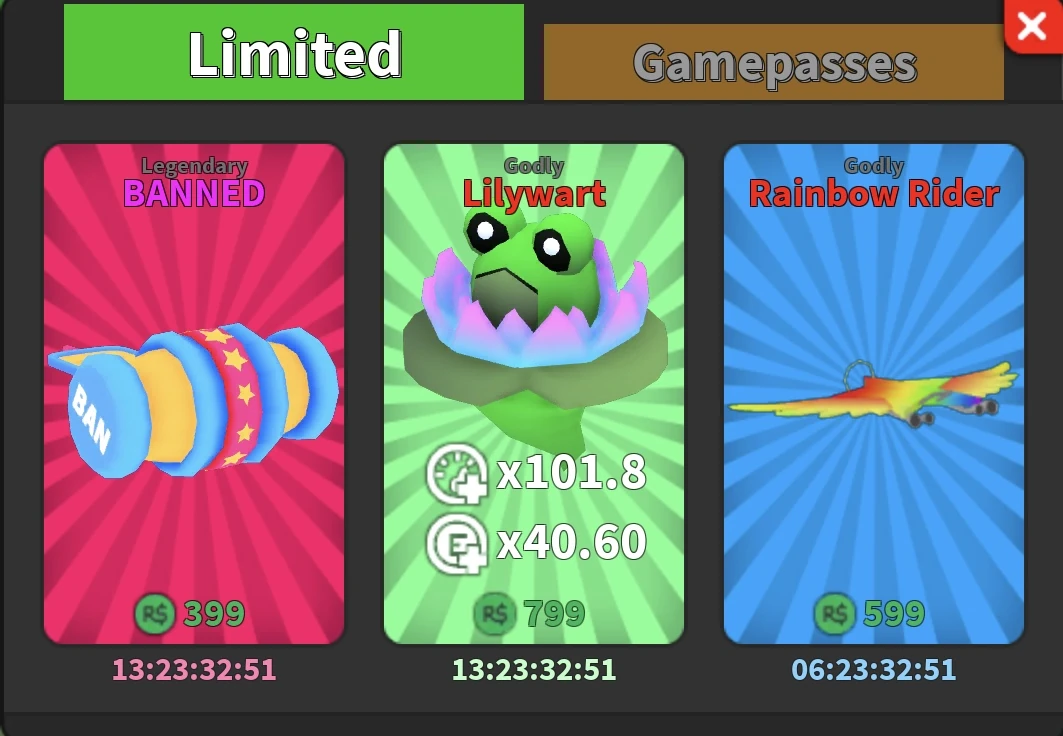Click the BAN hammer item image
1063x736 pixels.
click(193, 400)
